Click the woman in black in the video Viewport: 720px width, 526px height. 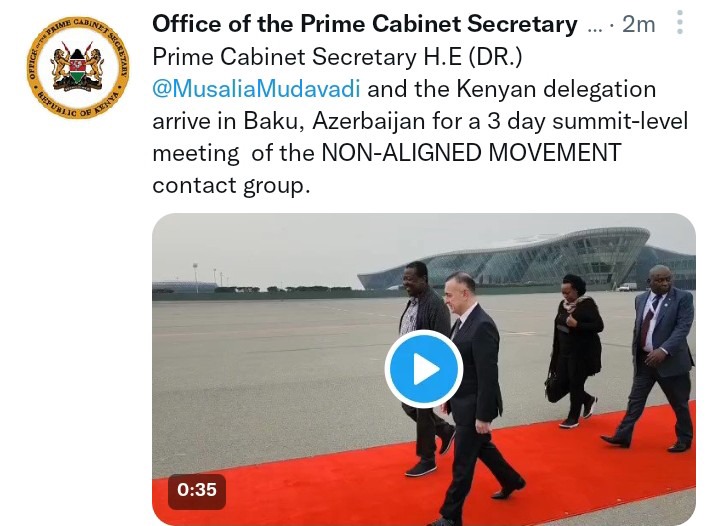pos(575,351)
